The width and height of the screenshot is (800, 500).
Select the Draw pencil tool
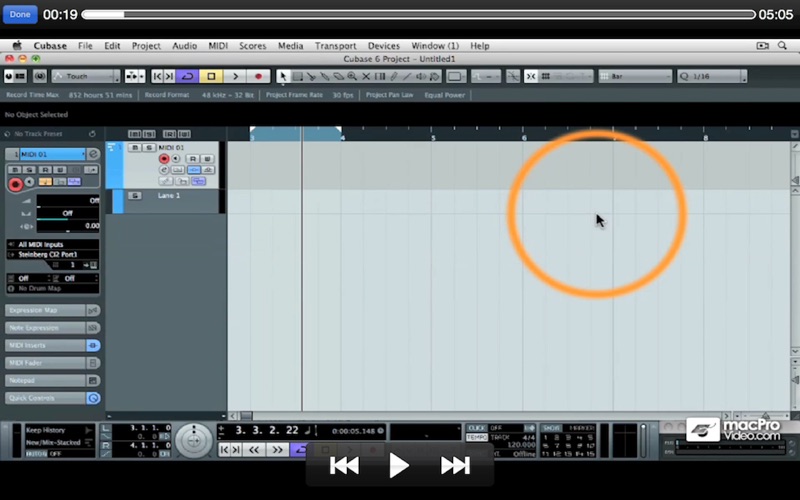394,77
